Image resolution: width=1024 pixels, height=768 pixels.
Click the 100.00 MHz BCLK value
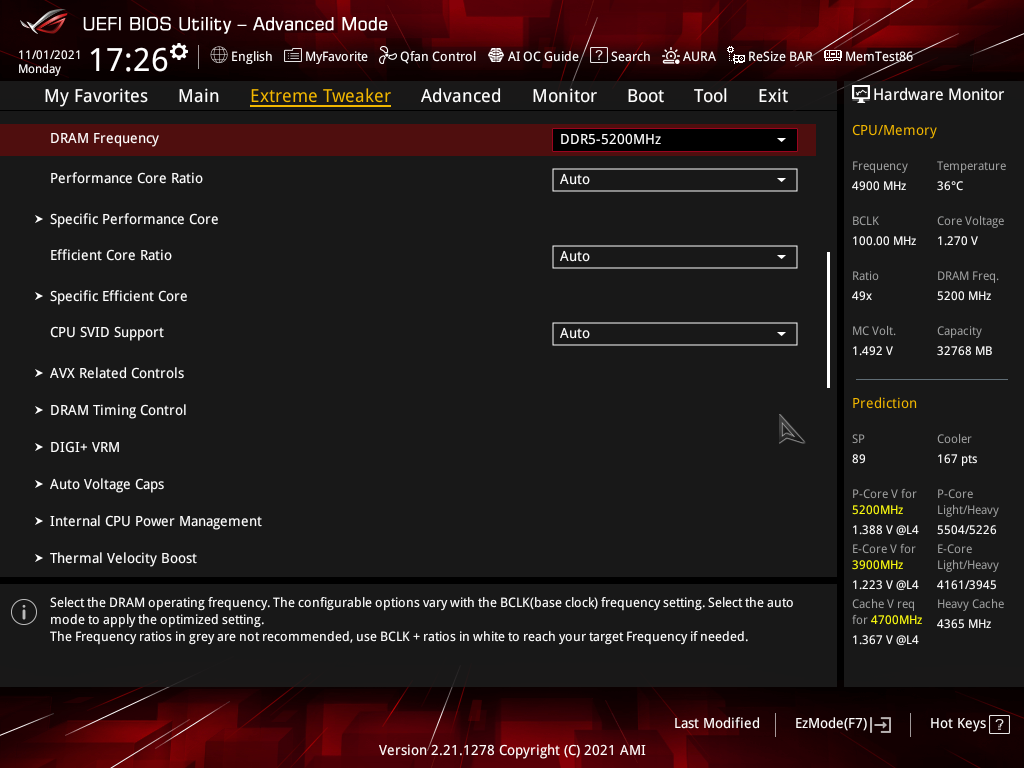tap(884, 241)
